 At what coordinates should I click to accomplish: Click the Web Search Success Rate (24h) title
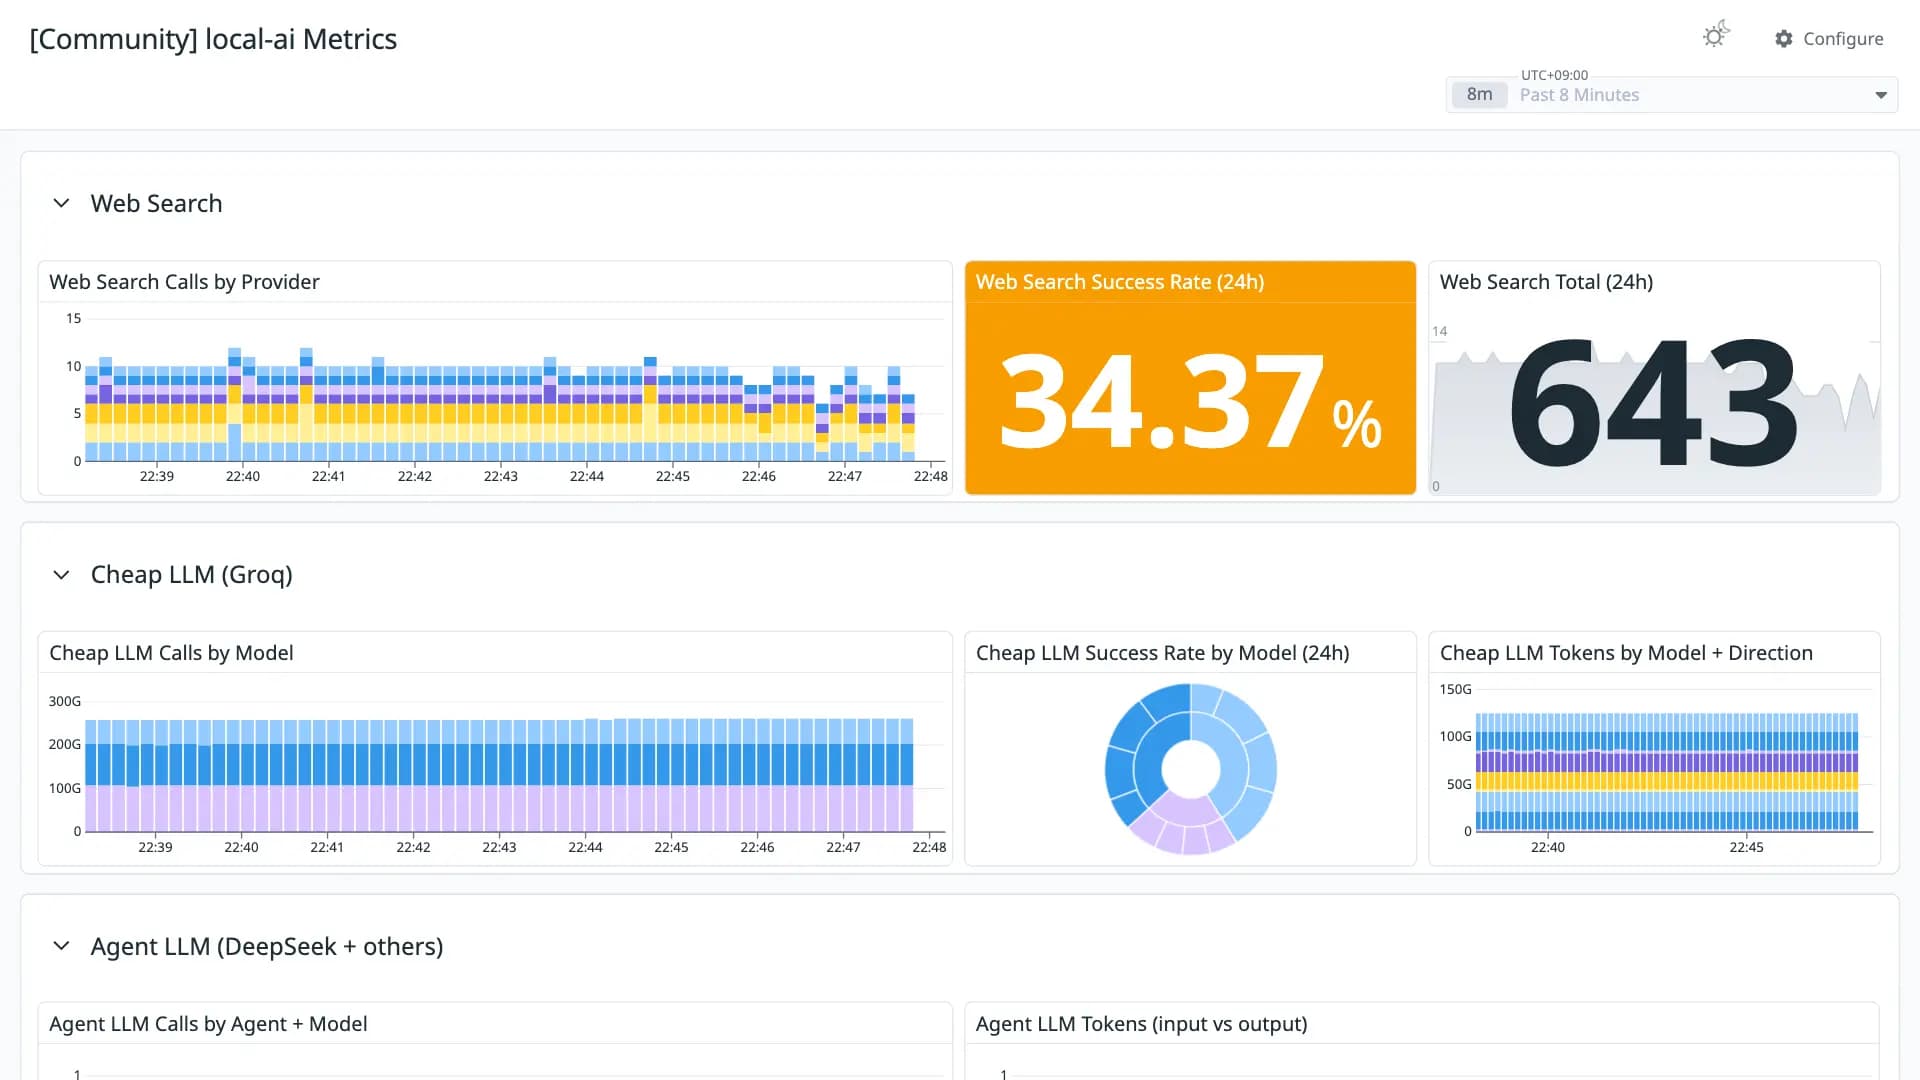[x=1120, y=282]
